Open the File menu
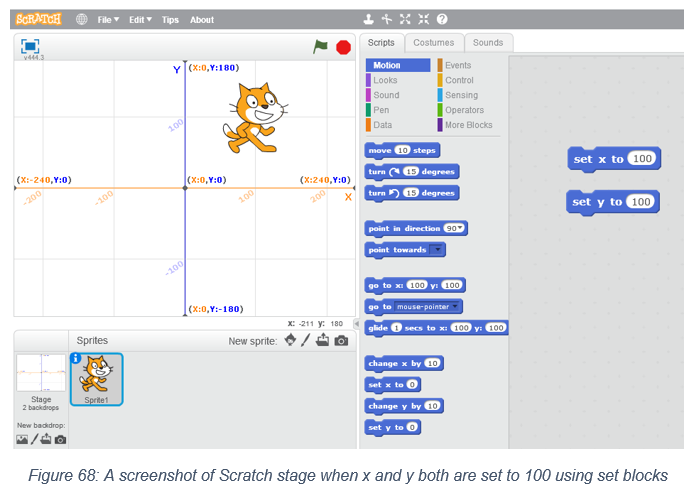Image resolution: width=693 pixels, height=492 pixels. click(108, 20)
